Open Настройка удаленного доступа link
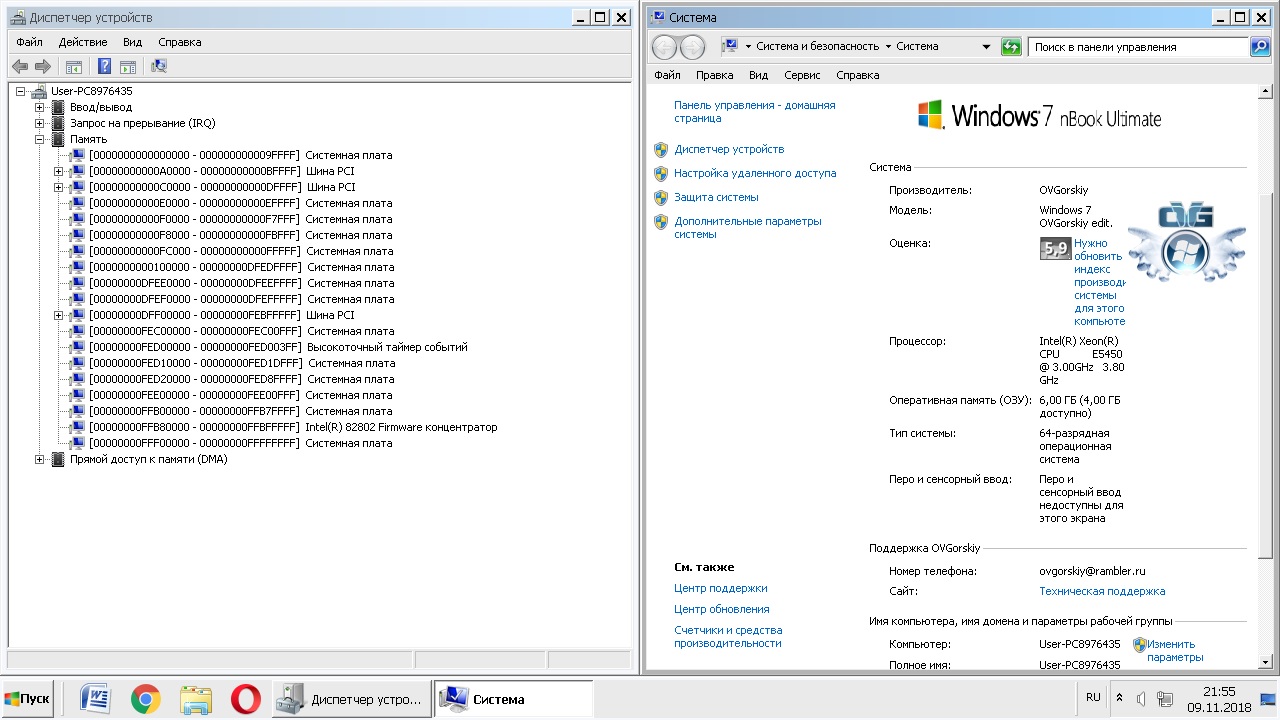 point(755,173)
